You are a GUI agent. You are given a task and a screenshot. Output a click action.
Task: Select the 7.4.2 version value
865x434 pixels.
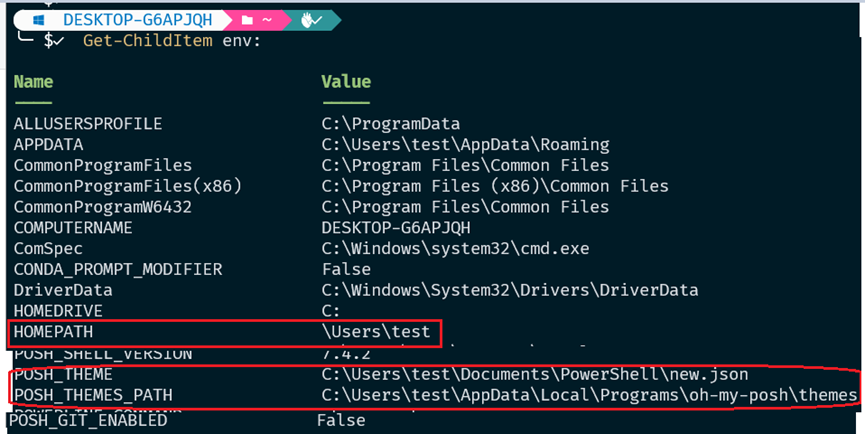[x=346, y=354]
